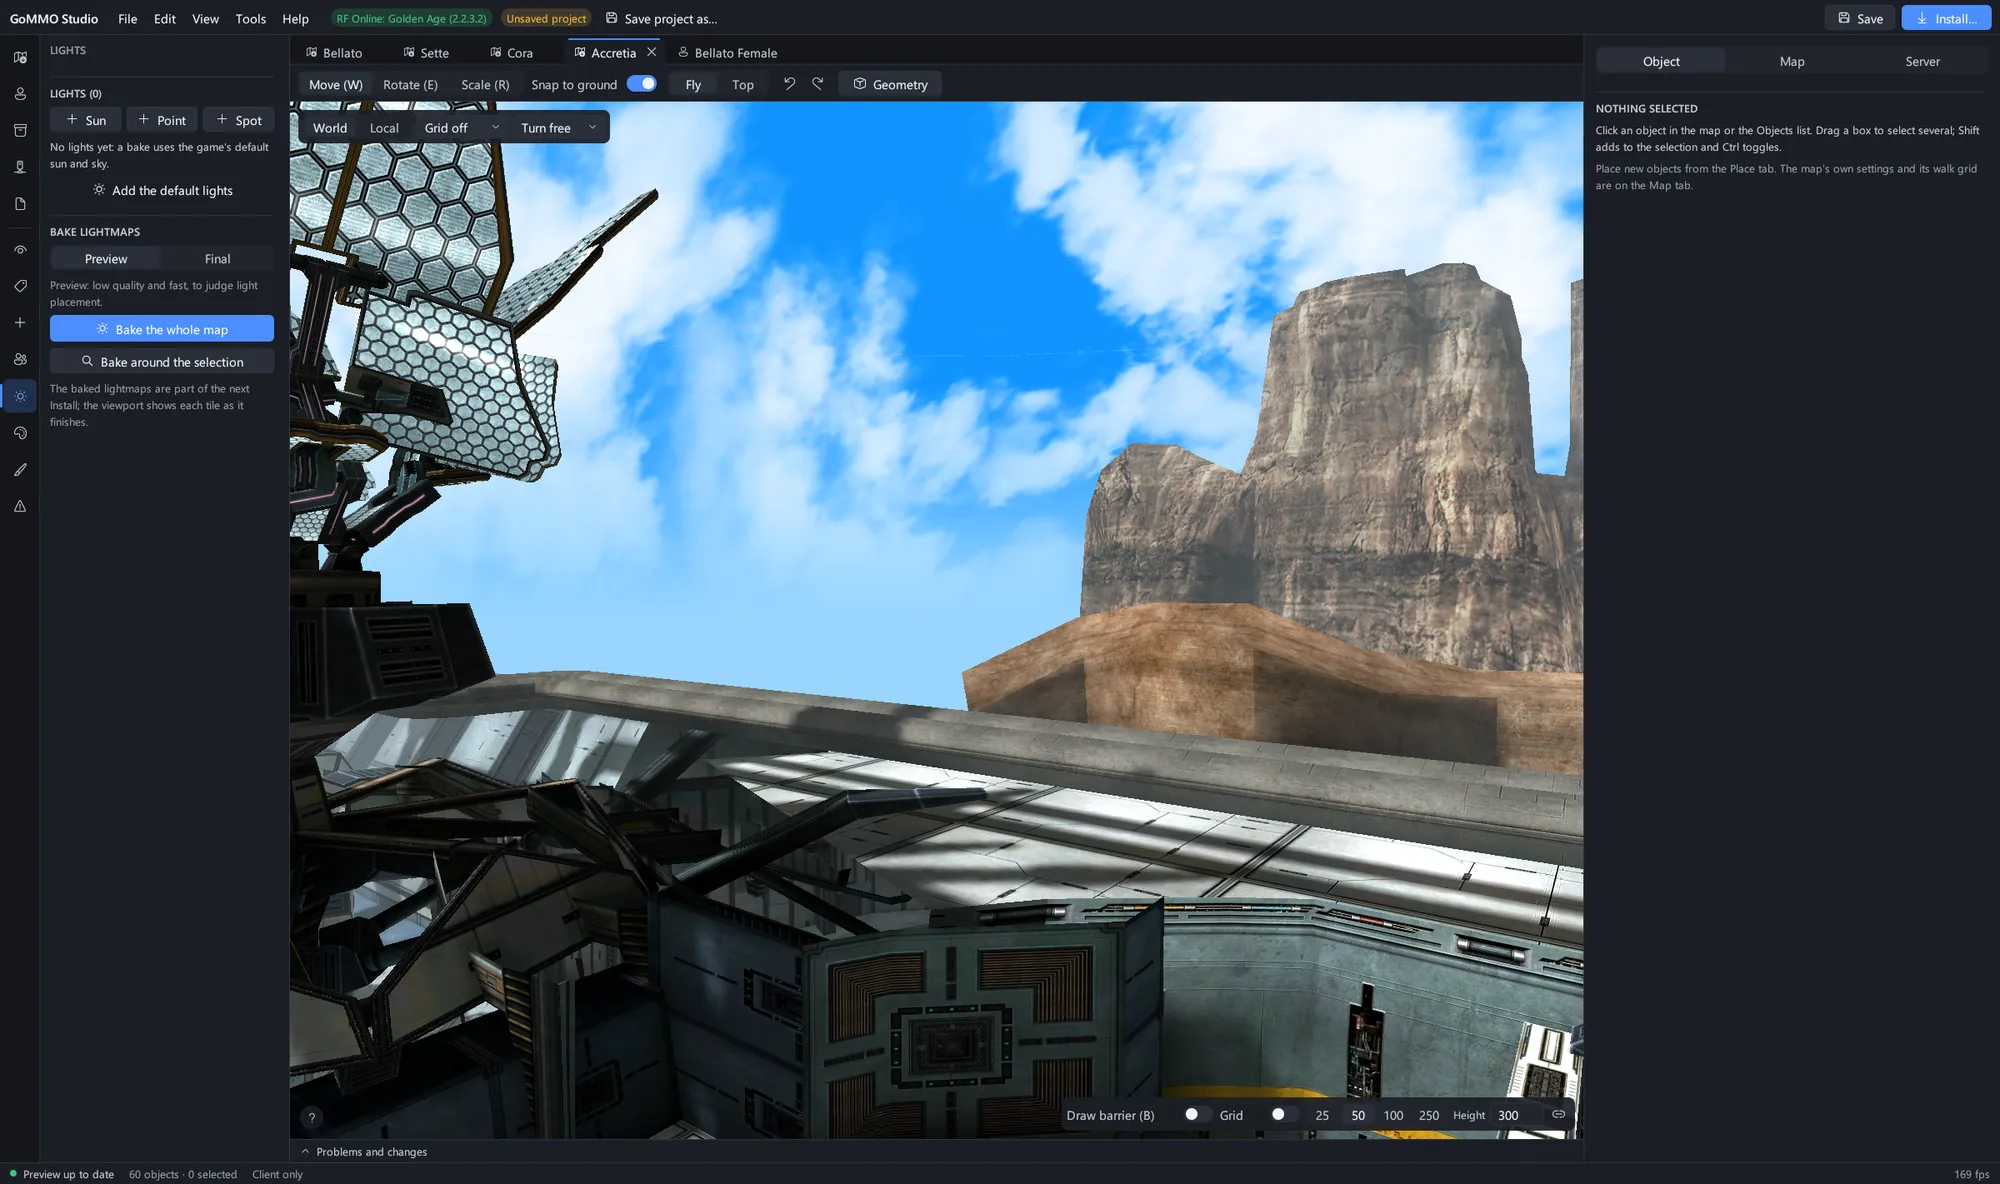Click the link icon beside Height field
2000x1184 pixels.
1558,1114
